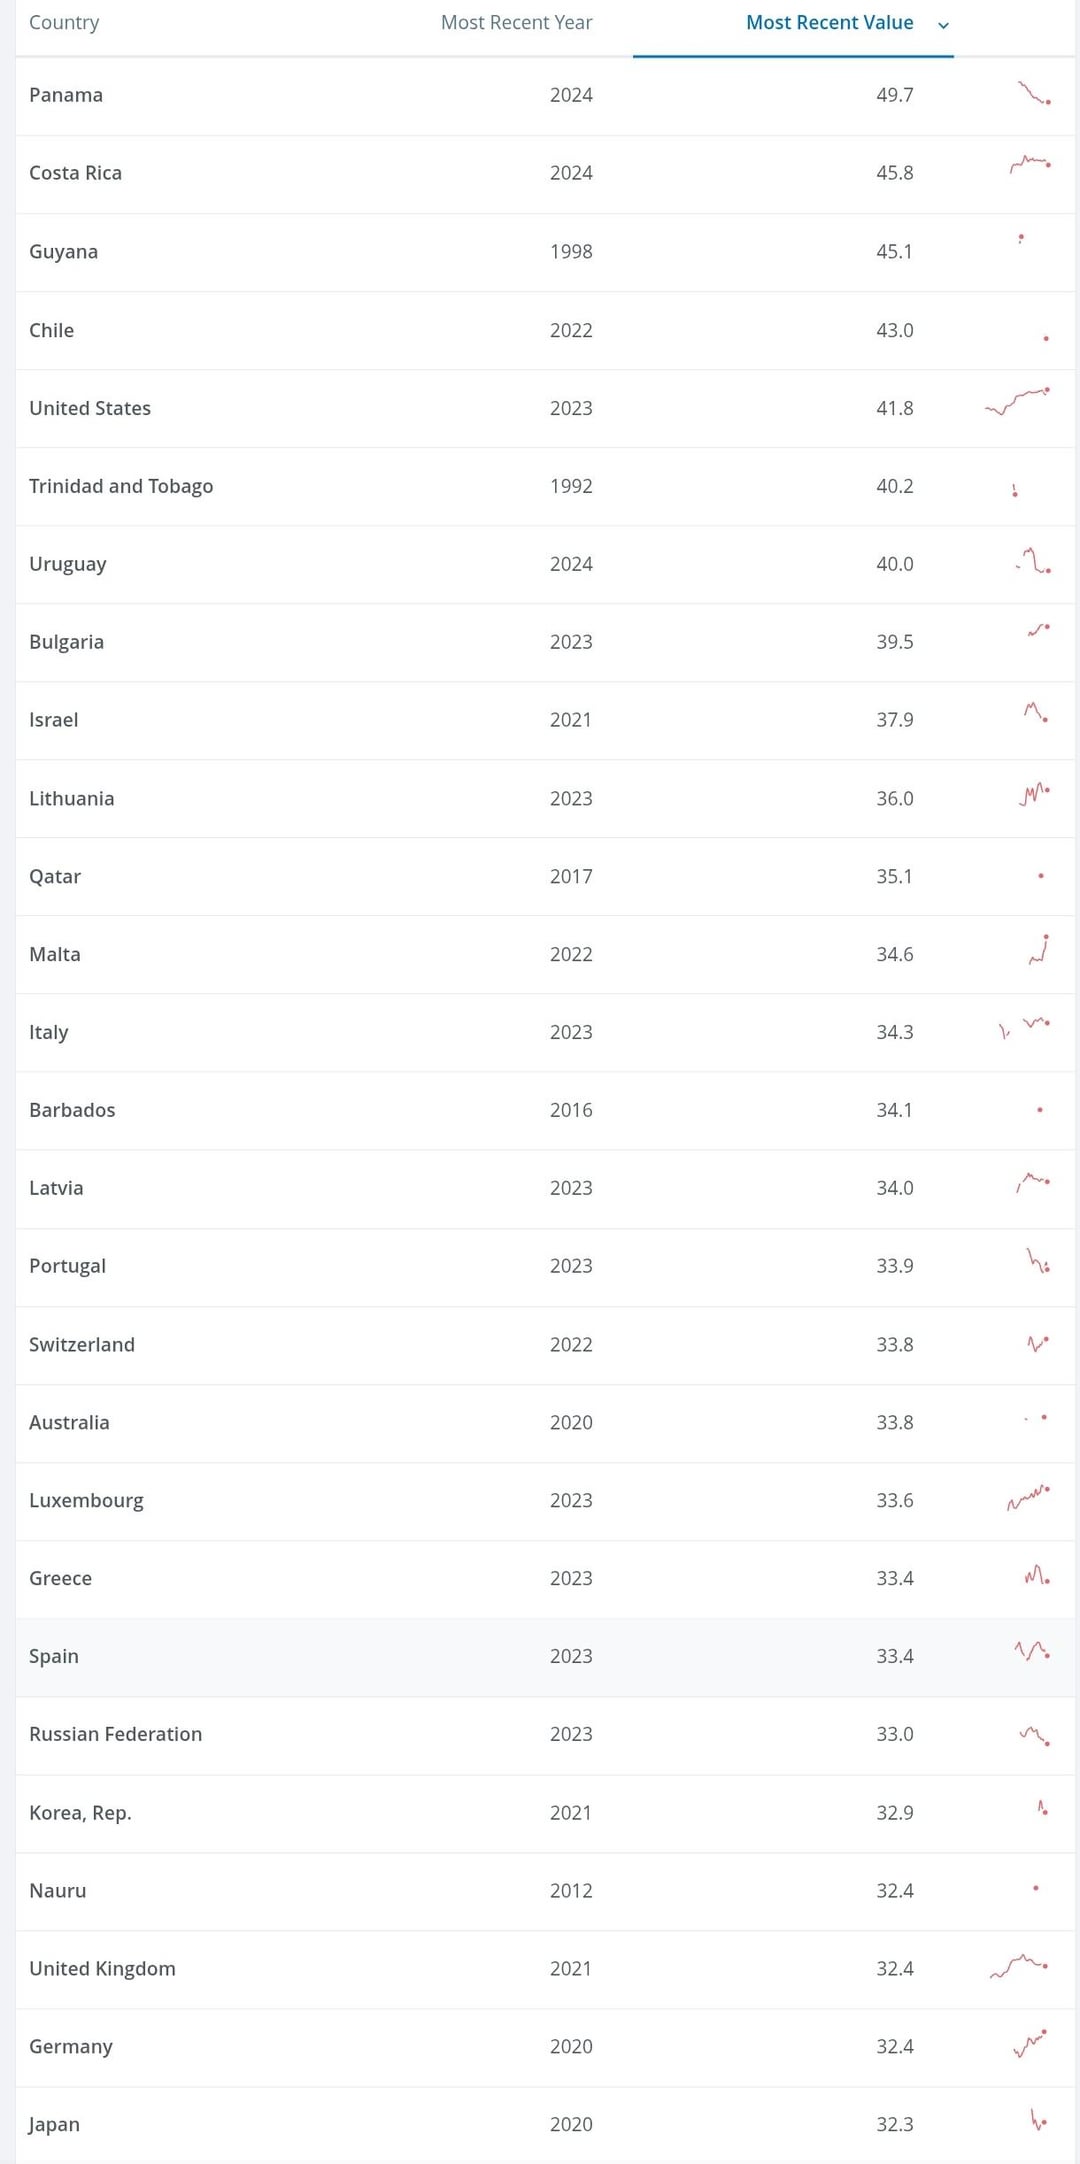Open the United Kingdom sparkline graph
The width and height of the screenshot is (1080, 2164).
pos(1019,1965)
